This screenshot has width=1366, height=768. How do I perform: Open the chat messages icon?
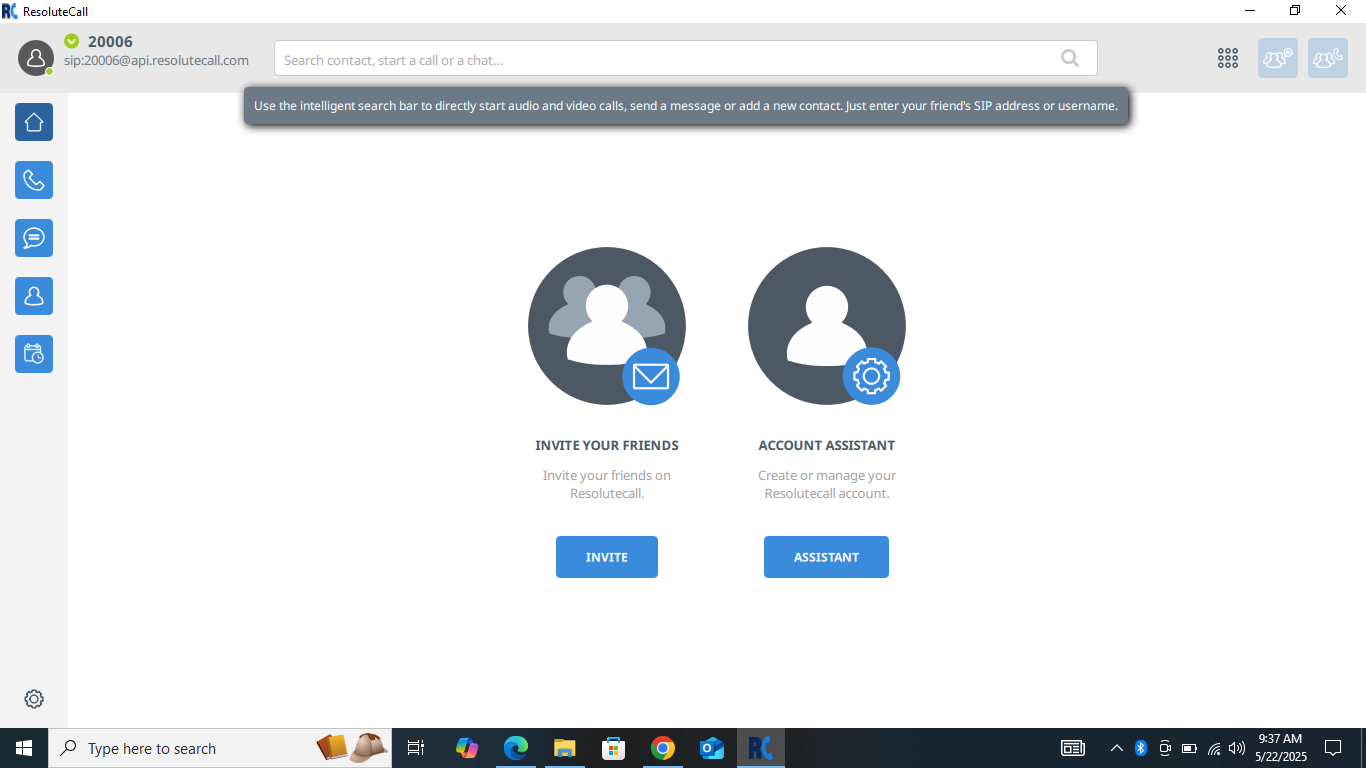[34, 238]
